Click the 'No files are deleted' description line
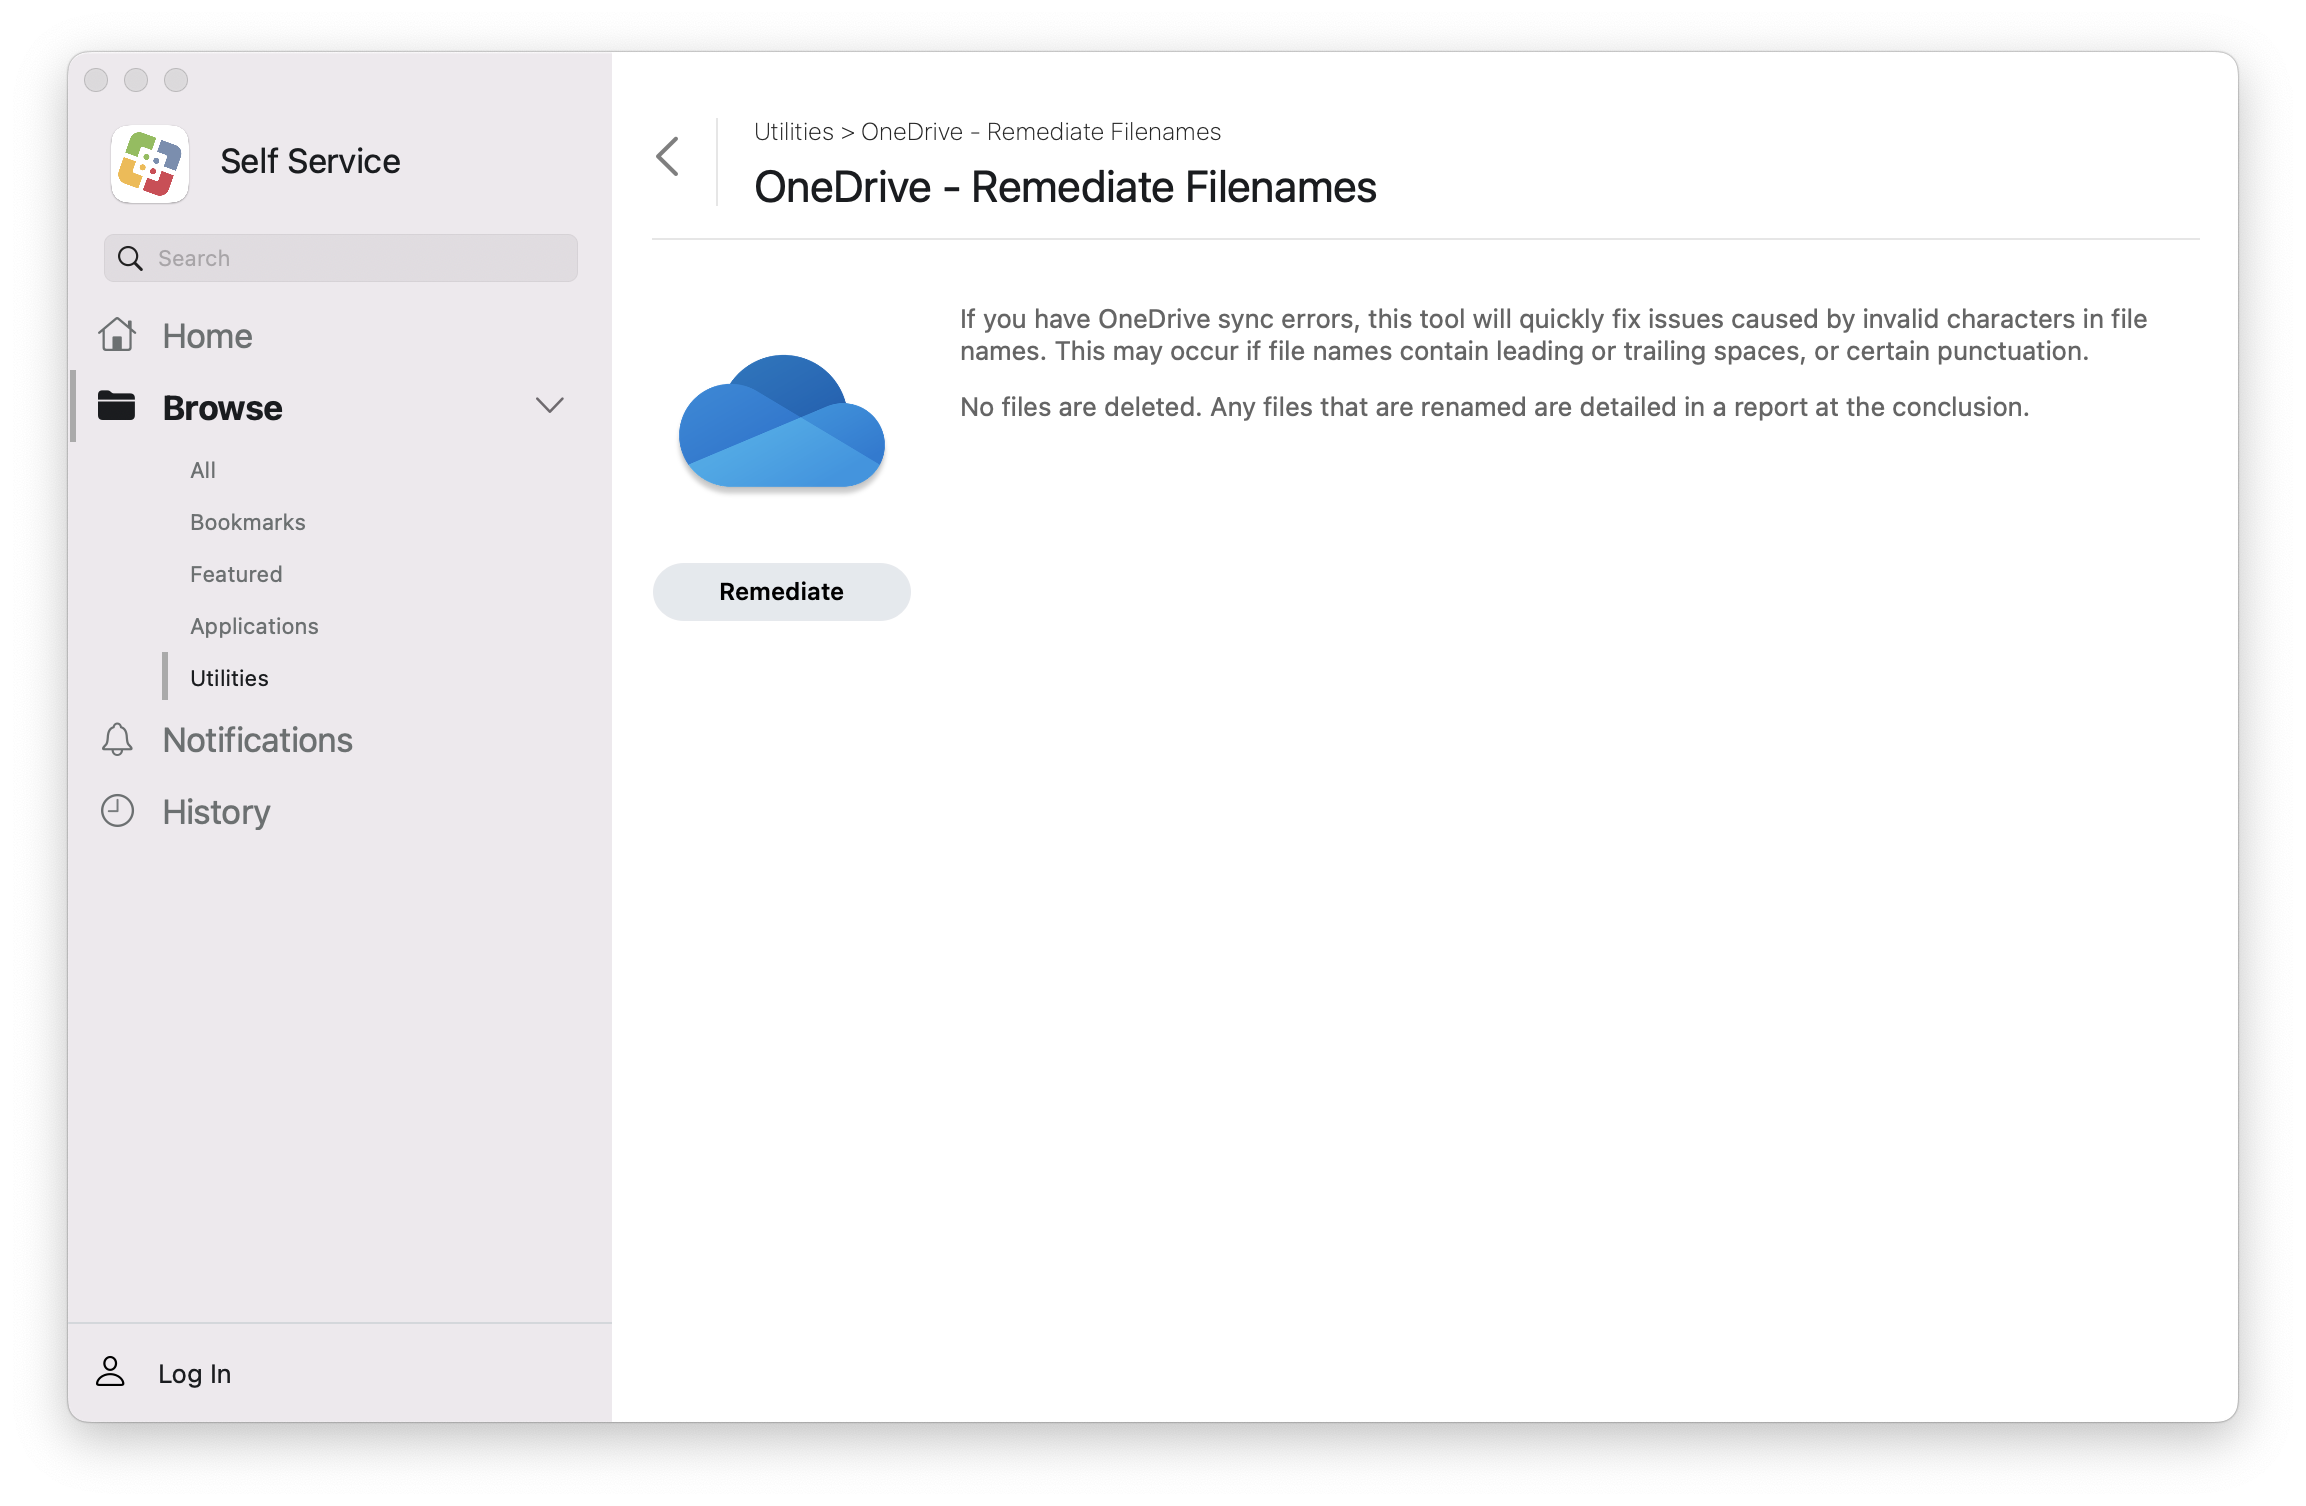Image resolution: width=2306 pixels, height=1506 pixels. click(1494, 407)
